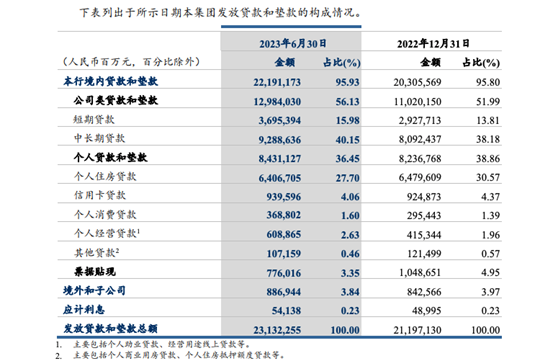Click the 中长期贷款 row label
553x361 pixels.
99,139
